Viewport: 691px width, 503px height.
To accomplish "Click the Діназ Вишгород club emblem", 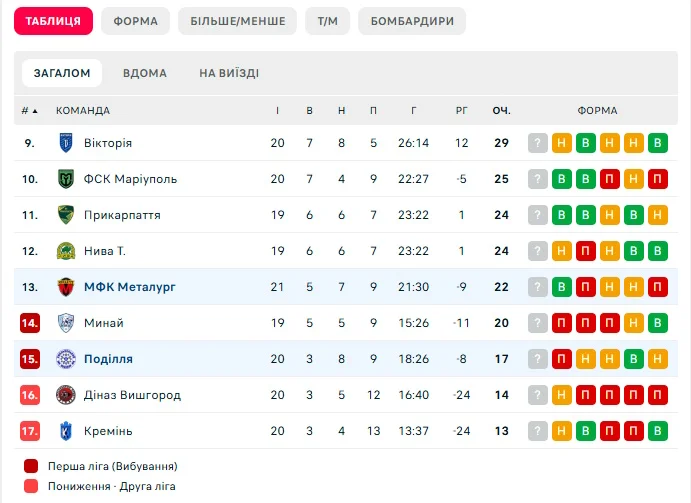I will (66, 395).
